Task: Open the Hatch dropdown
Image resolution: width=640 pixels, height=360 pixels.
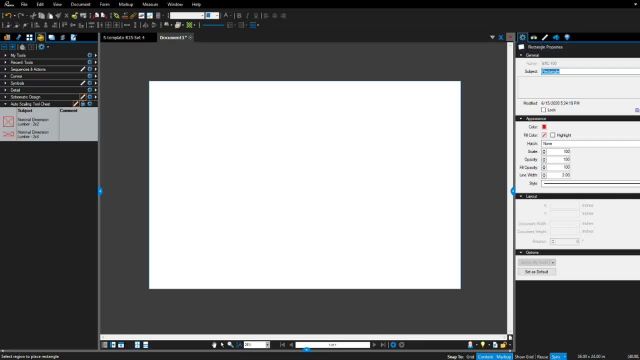Action: point(590,144)
